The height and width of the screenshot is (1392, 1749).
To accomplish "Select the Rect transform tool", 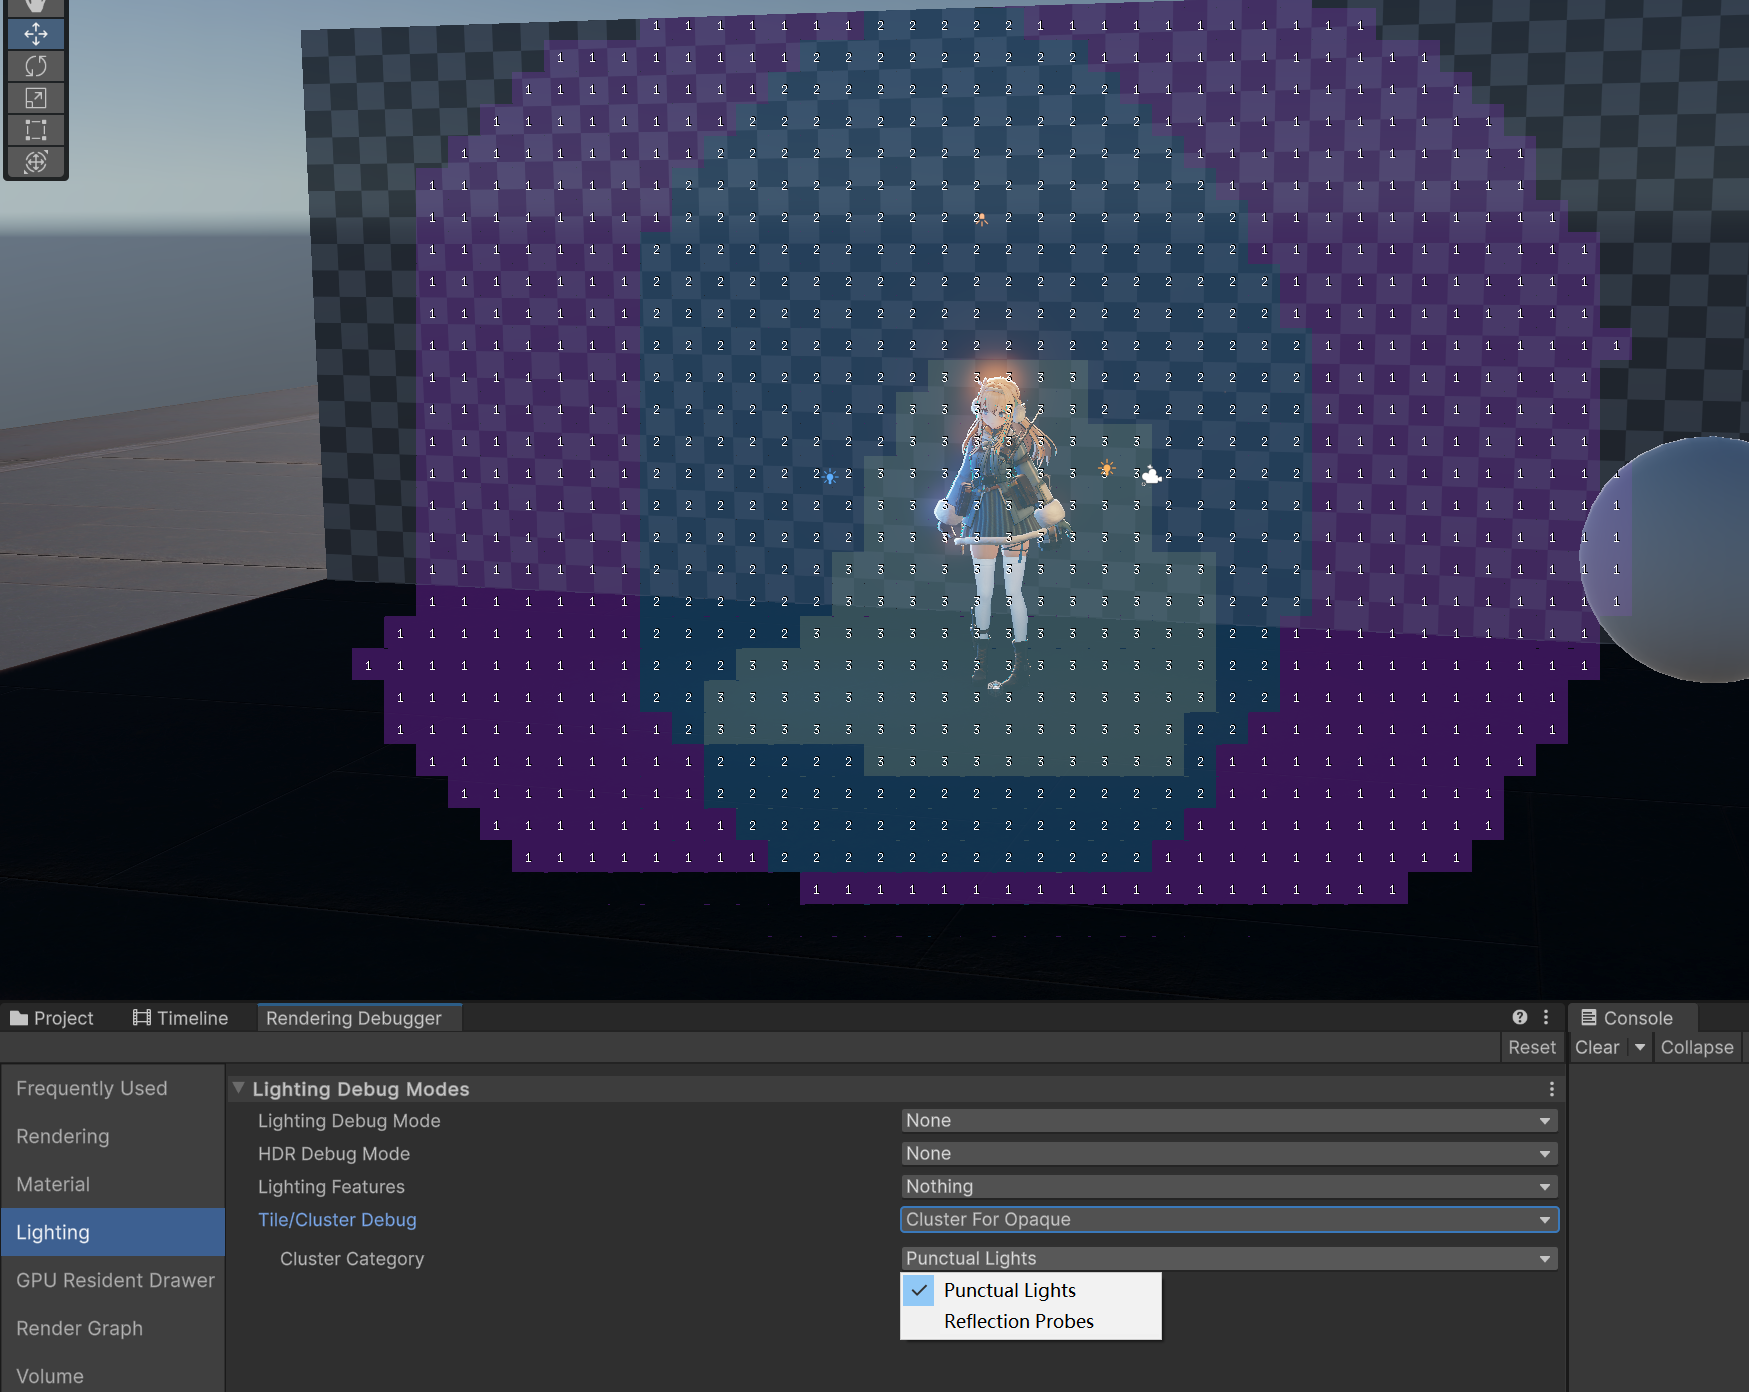I will pos(36,130).
